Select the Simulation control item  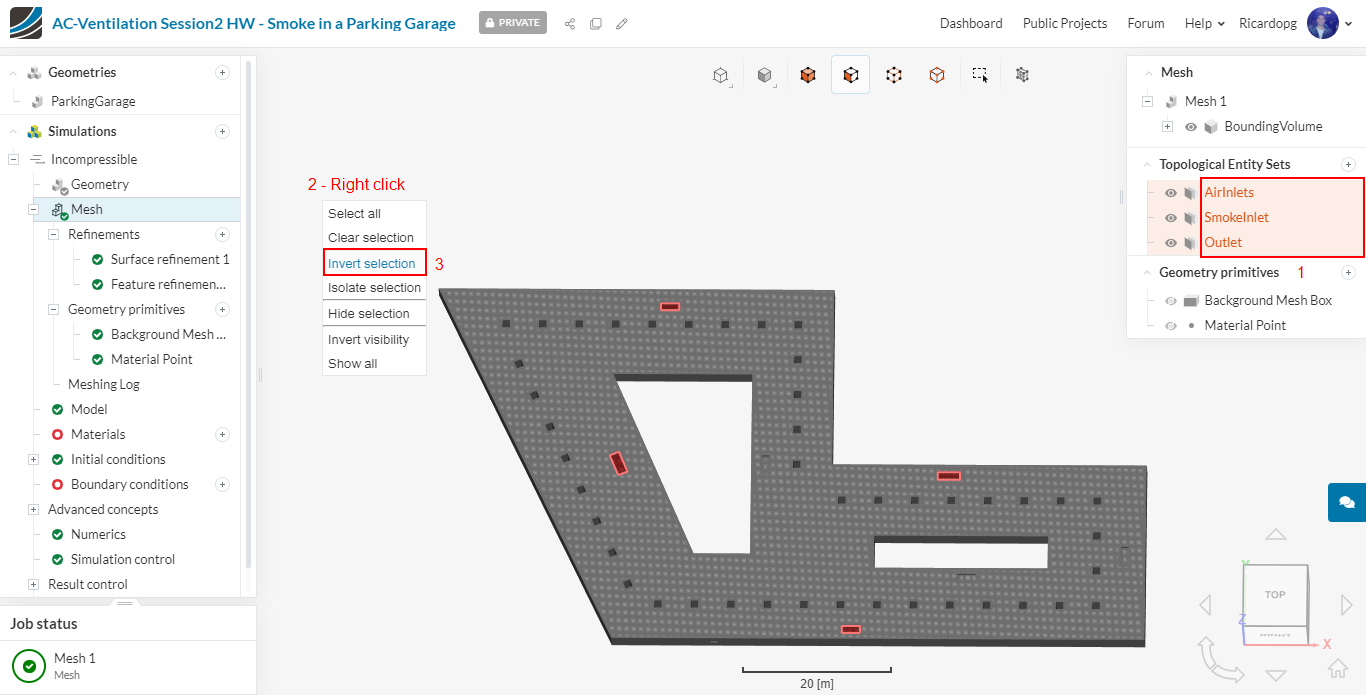coord(123,559)
